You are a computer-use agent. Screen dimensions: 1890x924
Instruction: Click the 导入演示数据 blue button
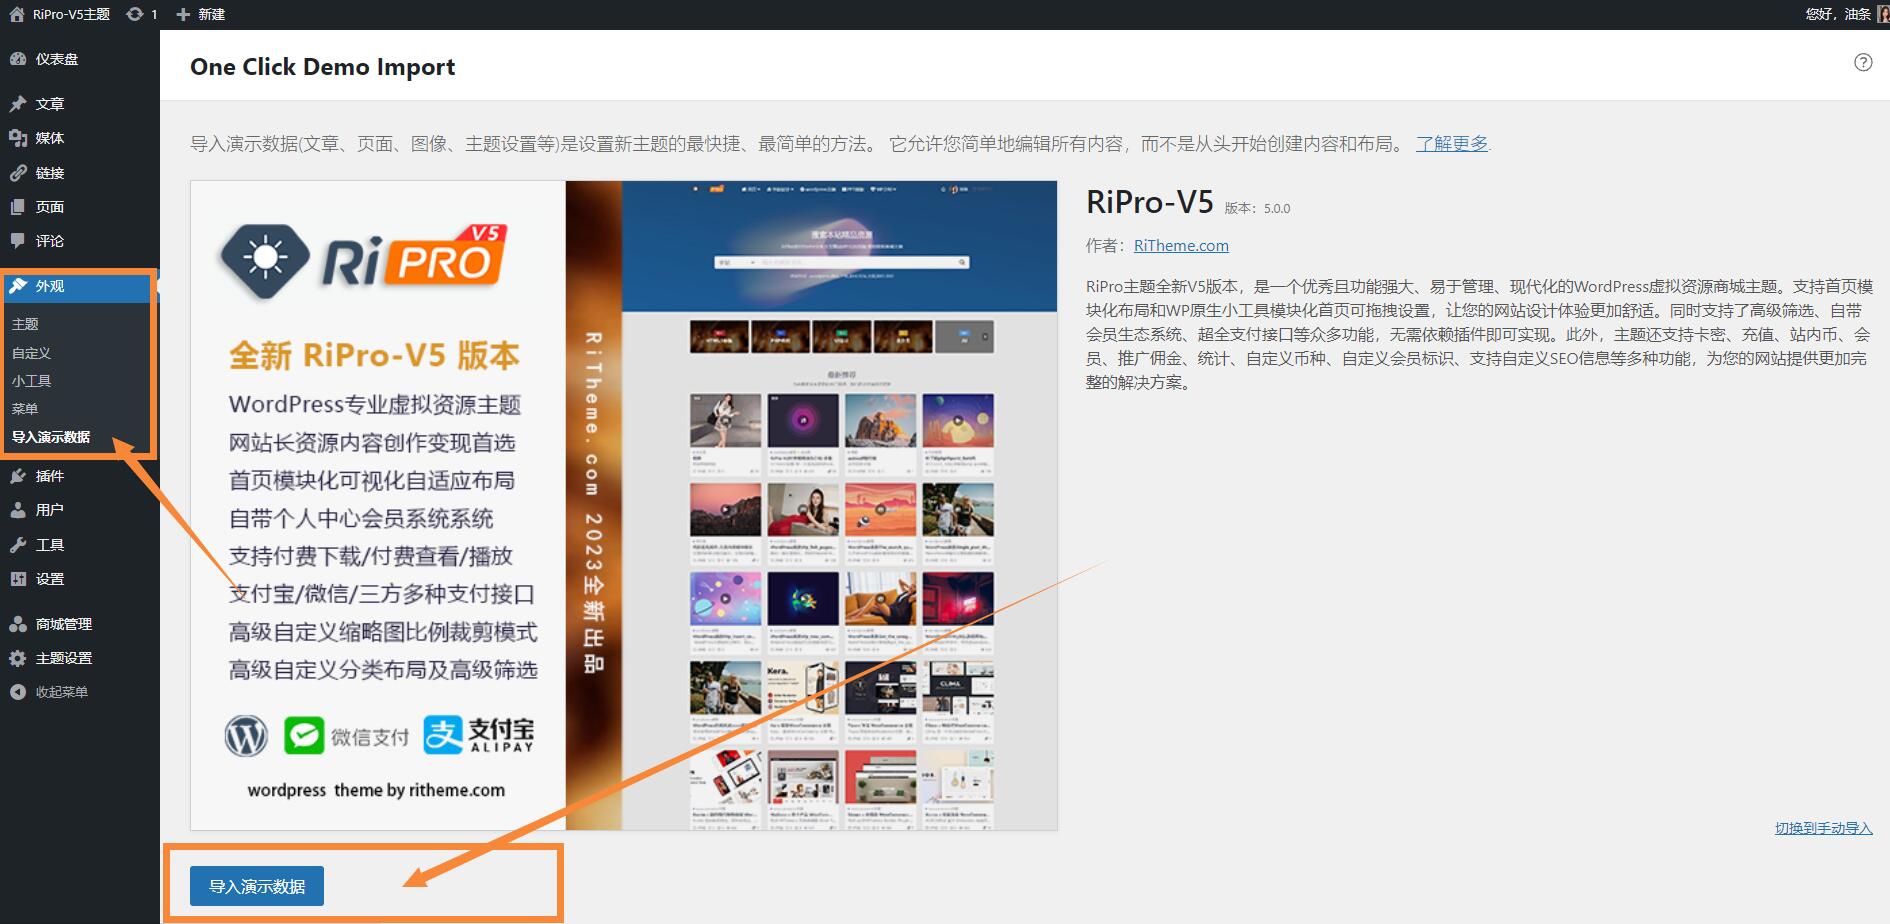255,885
